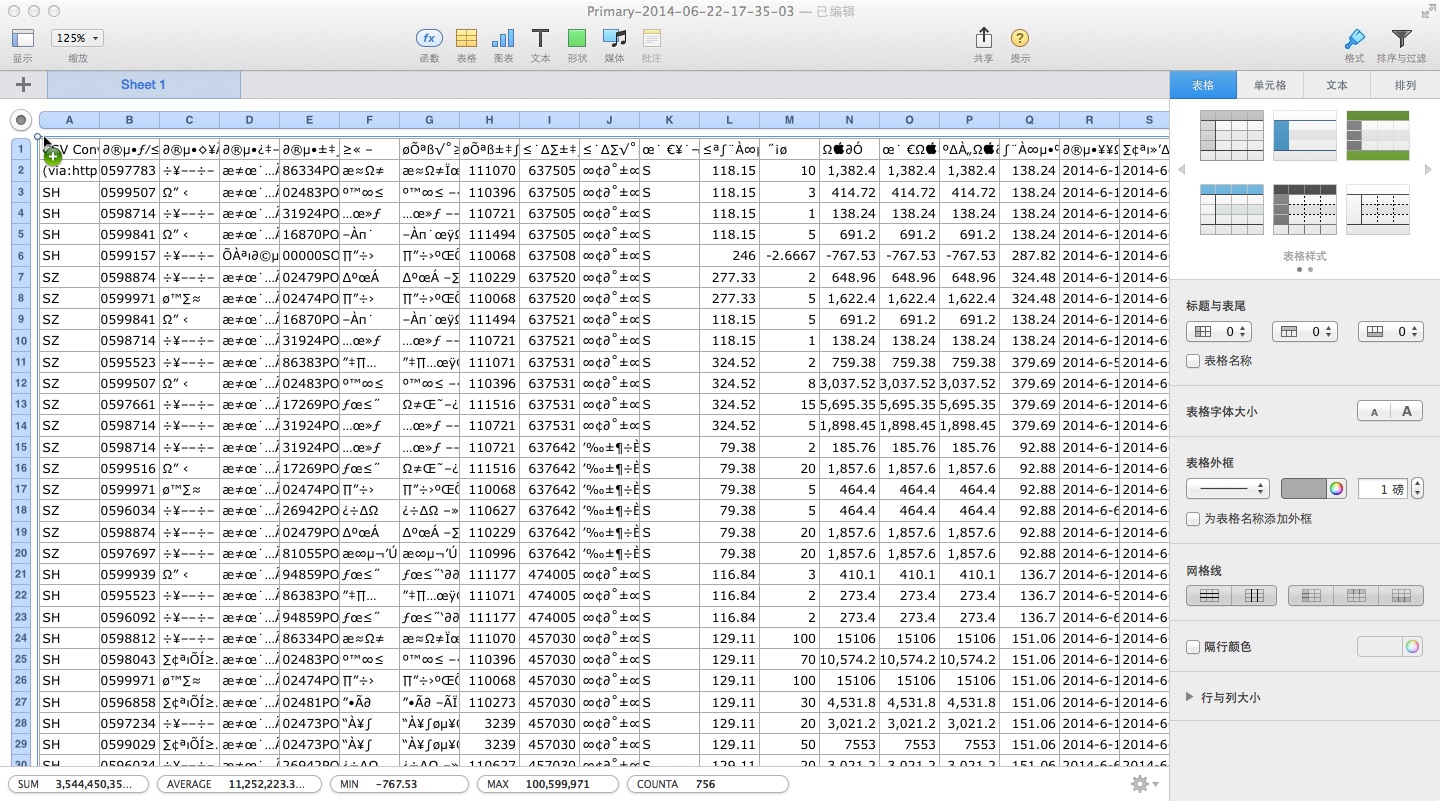The width and height of the screenshot is (1440, 801).
Task: Open the chart (图表) toolbar icon
Action: tap(503, 39)
